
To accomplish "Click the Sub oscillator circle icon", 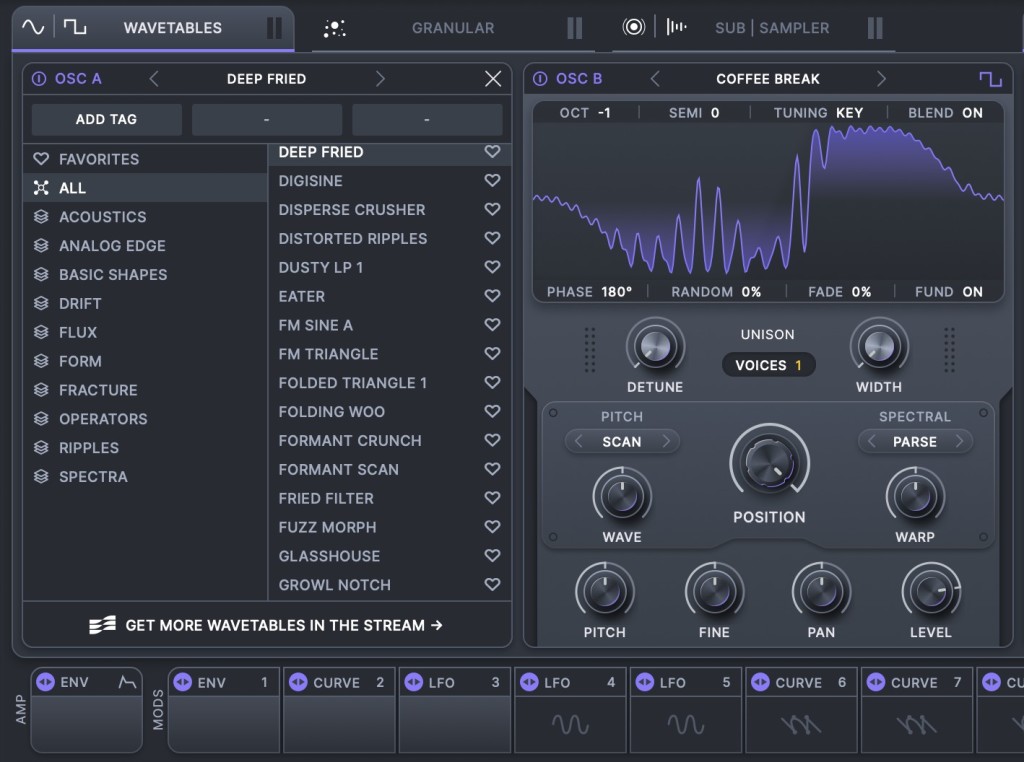I will pyautogui.click(x=633, y=28).
